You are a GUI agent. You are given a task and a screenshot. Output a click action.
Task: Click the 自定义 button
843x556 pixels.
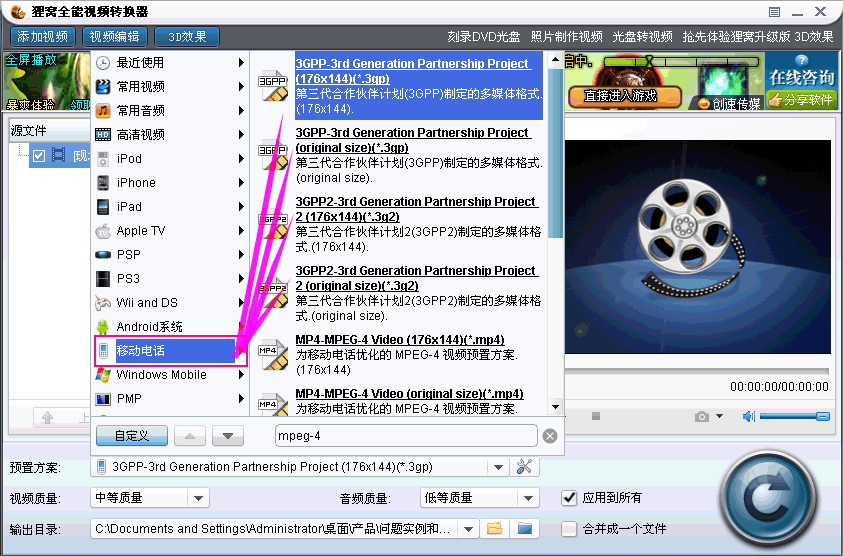coord(132,436)
